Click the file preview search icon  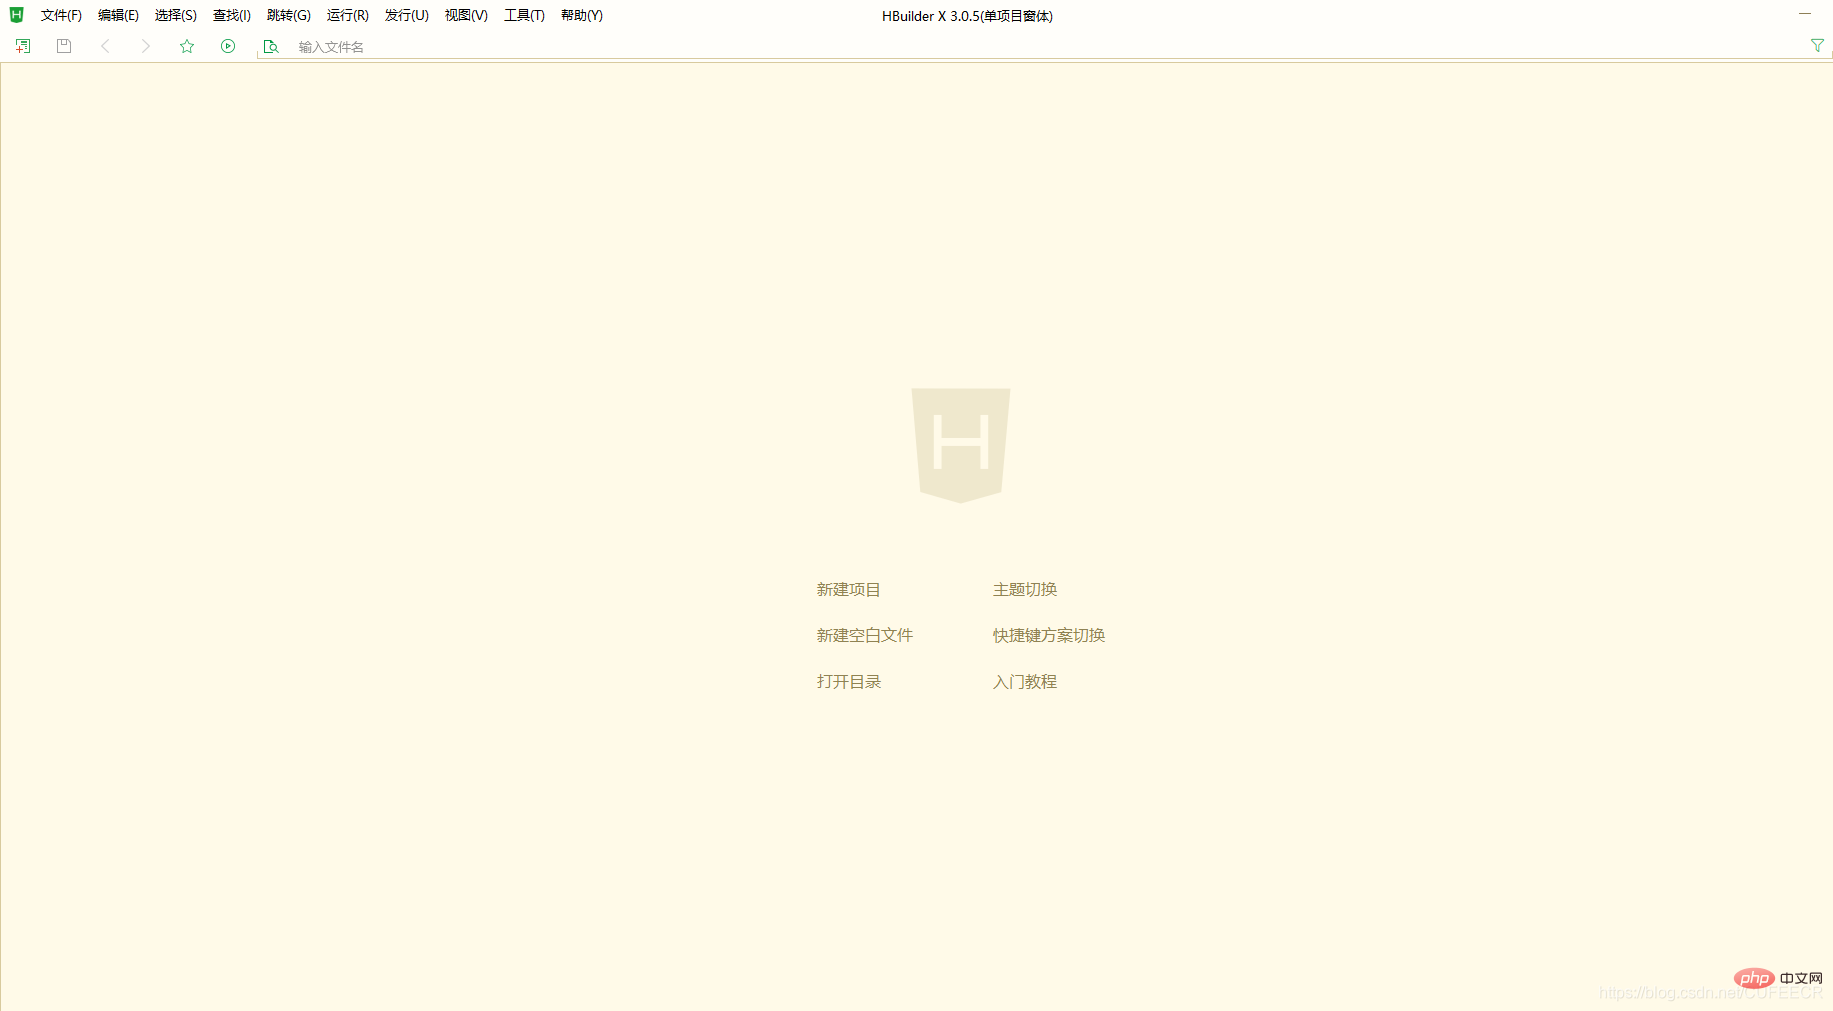[x=270, y=46]
